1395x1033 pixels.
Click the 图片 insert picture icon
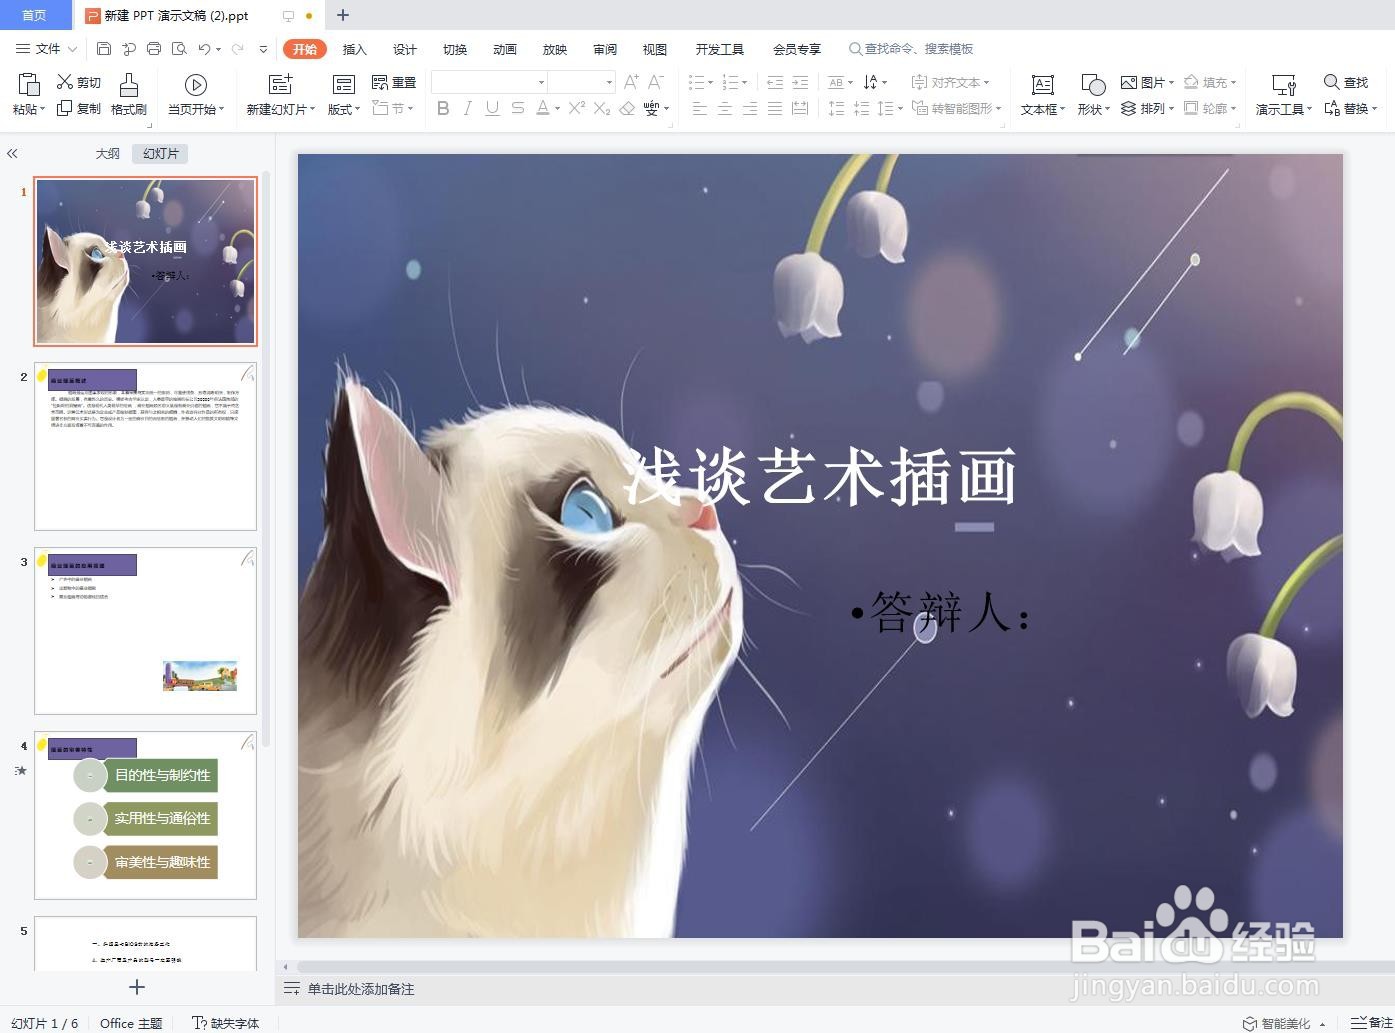click(1129, 82)
